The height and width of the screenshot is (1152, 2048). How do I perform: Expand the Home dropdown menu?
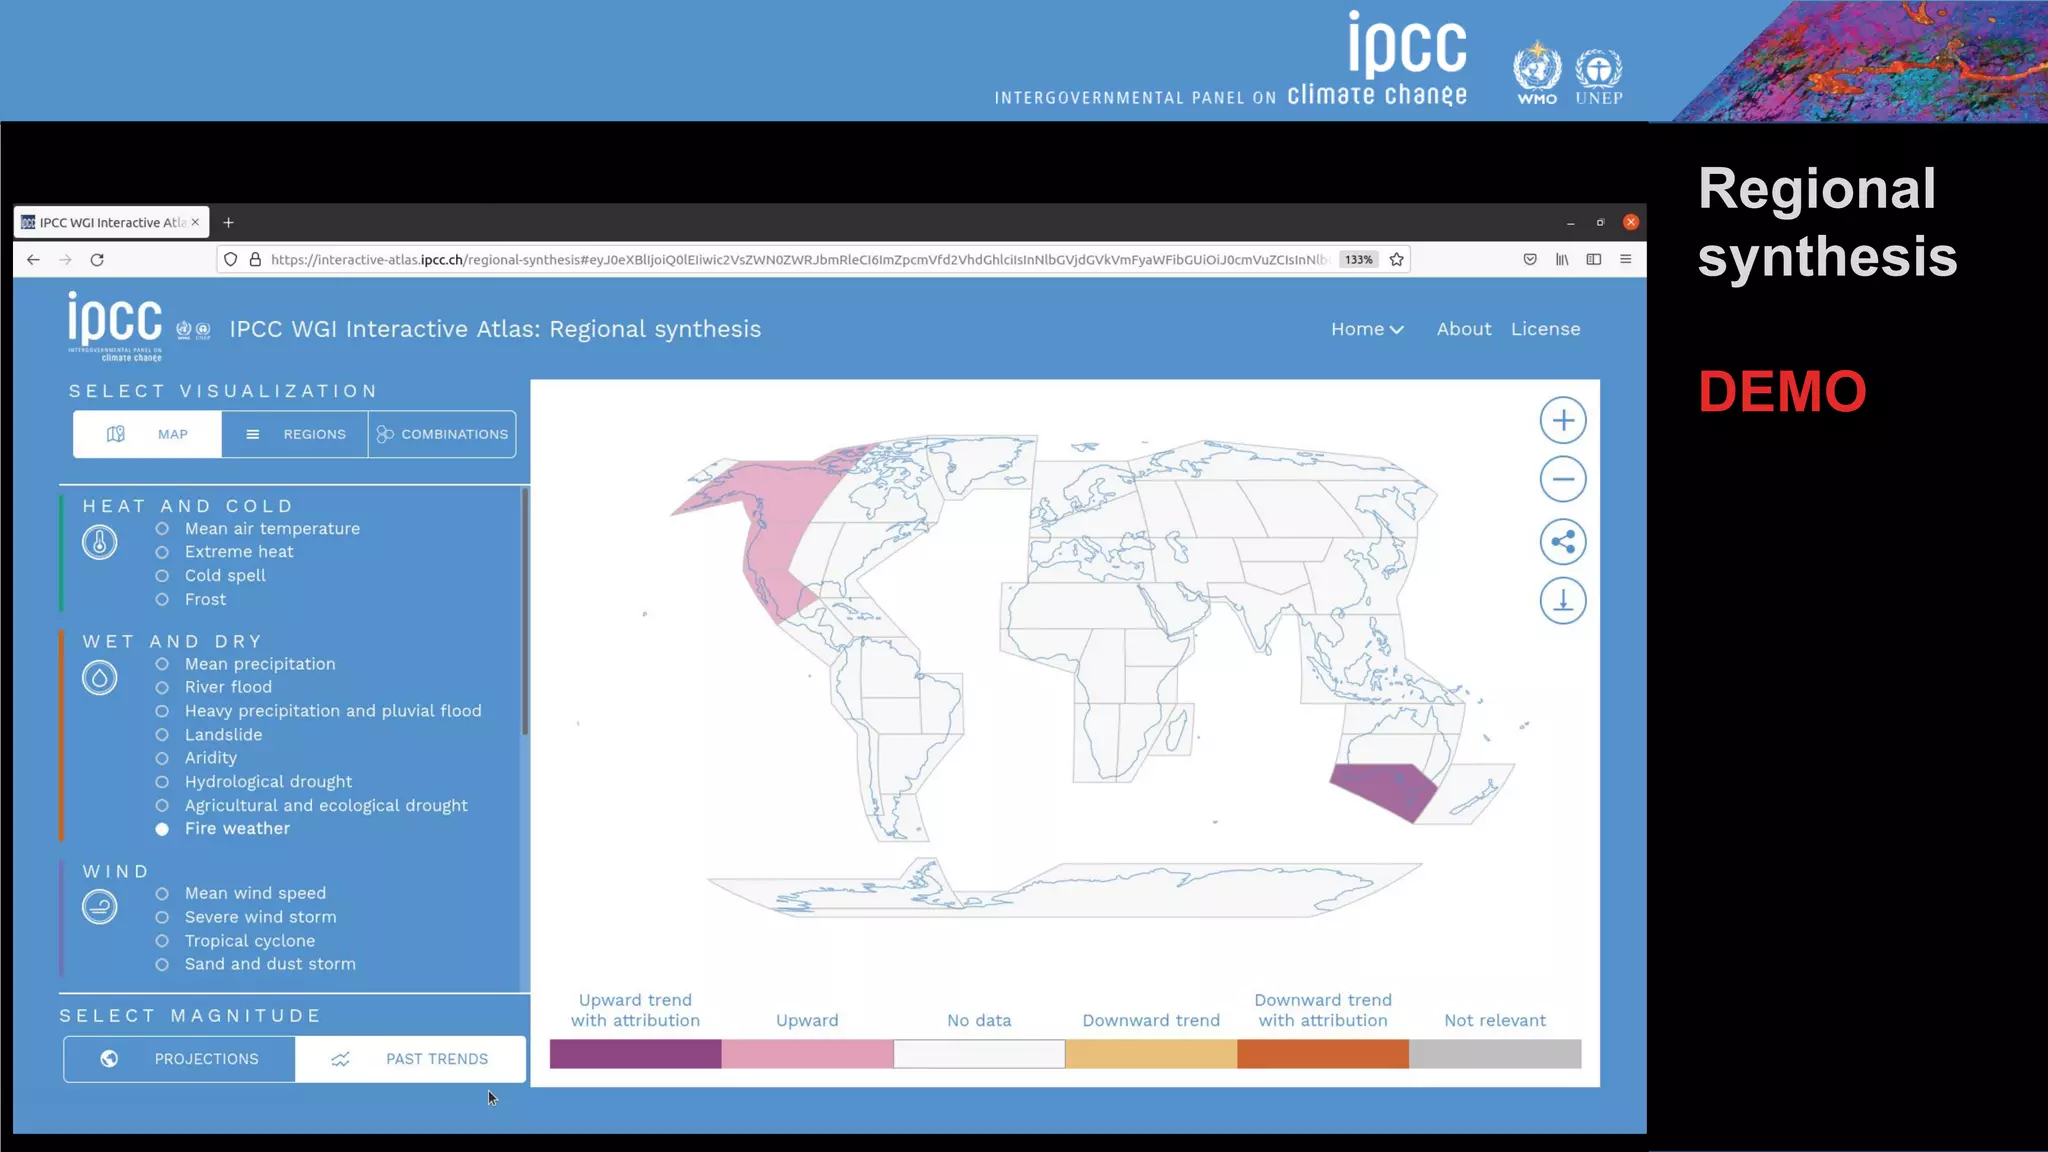pyautogui.click(x=1366, y=329)
